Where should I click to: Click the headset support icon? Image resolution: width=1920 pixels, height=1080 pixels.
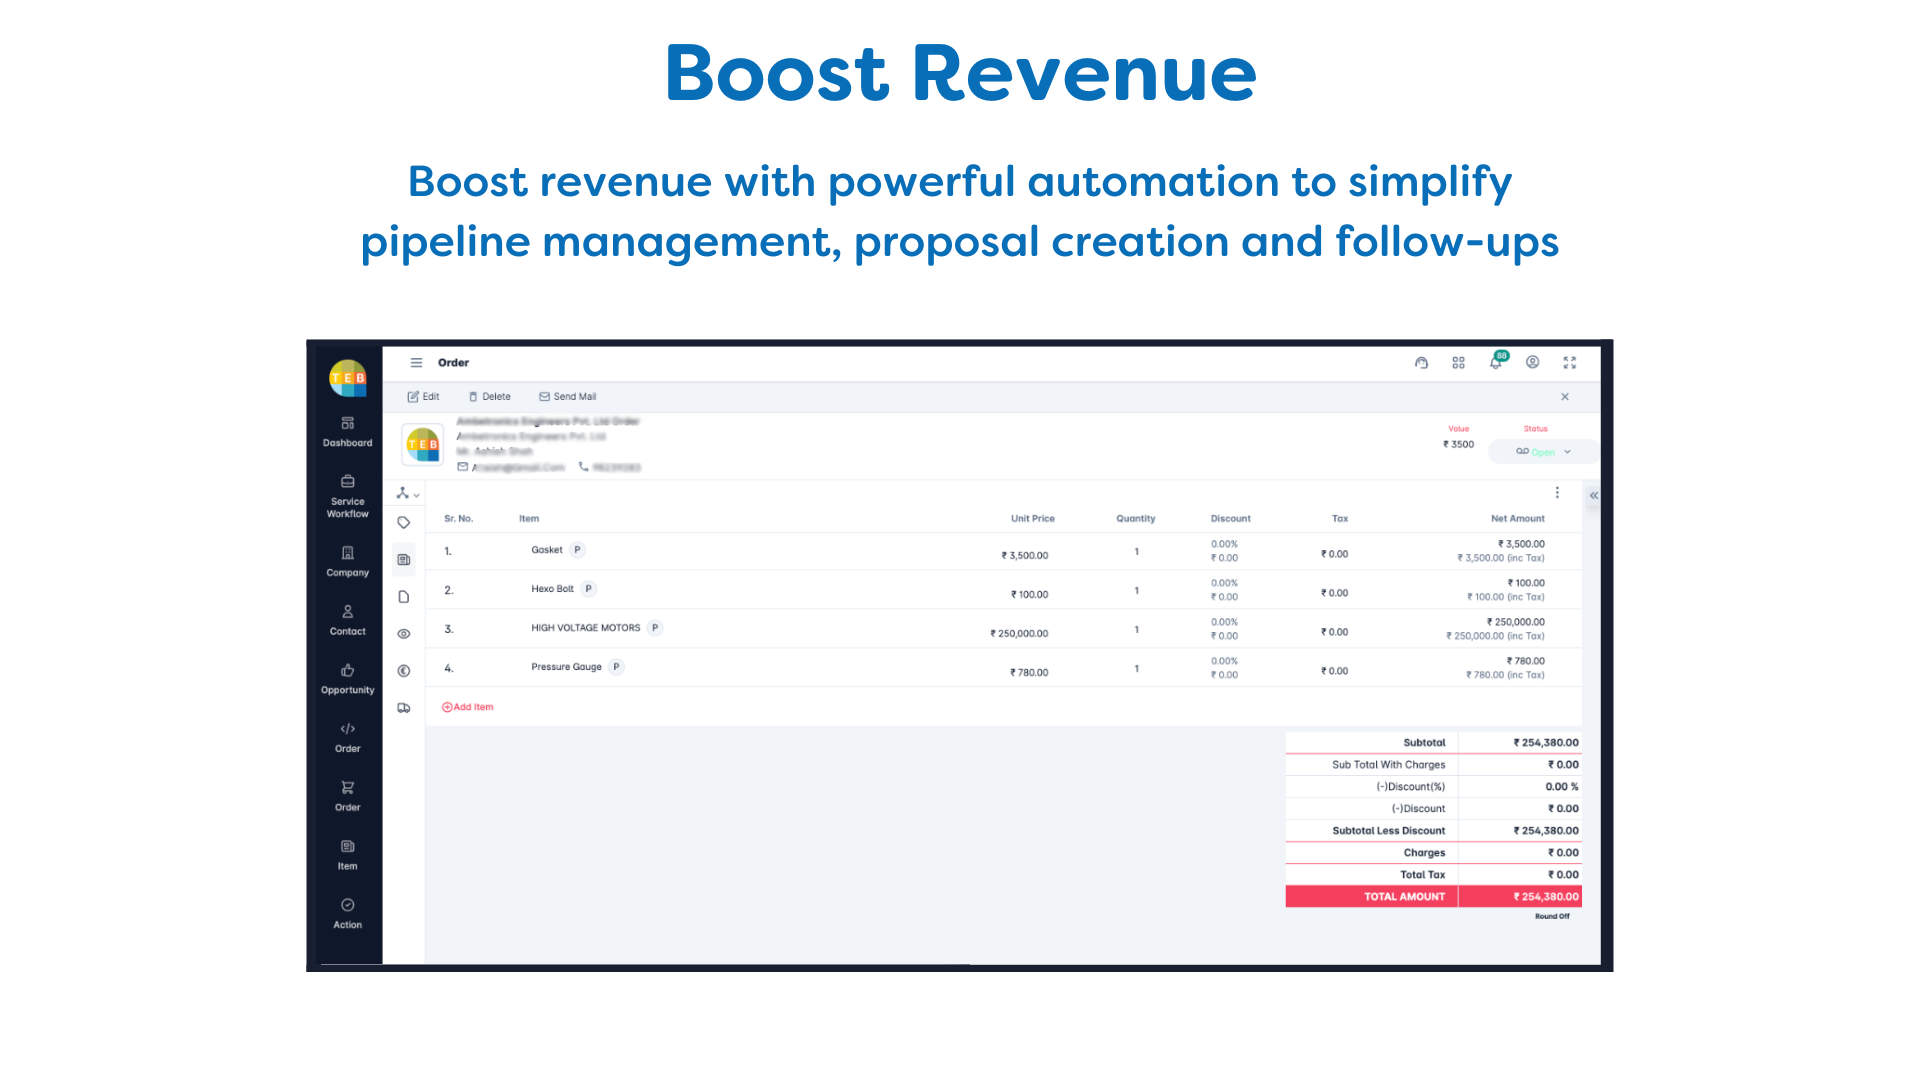click(x=1421, y=363)
